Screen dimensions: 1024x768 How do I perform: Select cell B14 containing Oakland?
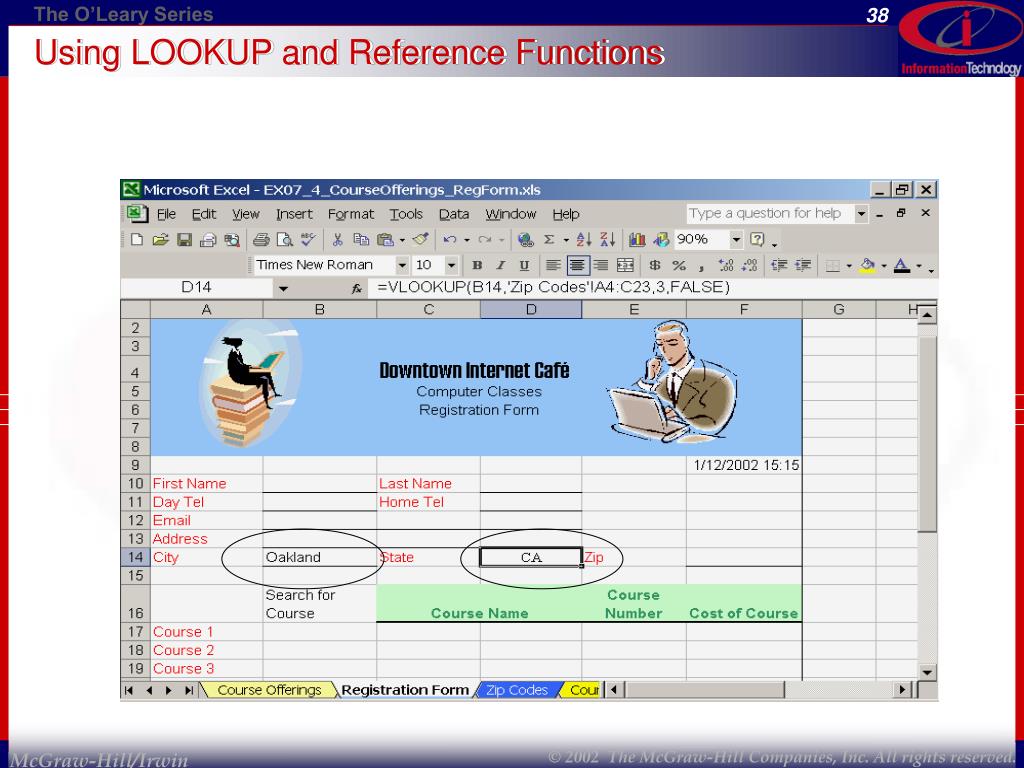tap(319, 557)
